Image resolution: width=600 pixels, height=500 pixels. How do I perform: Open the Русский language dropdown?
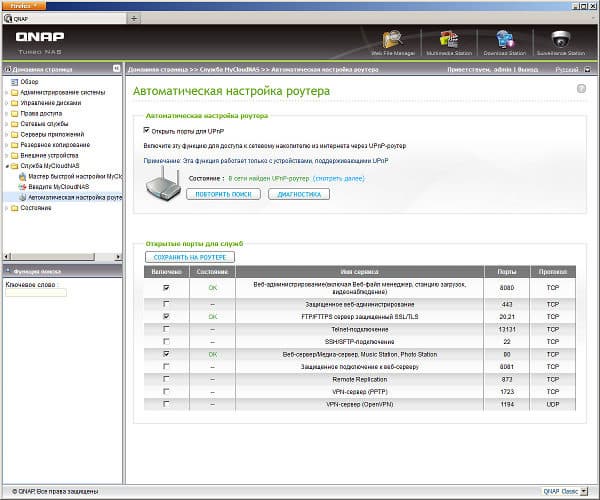point(587,70)
